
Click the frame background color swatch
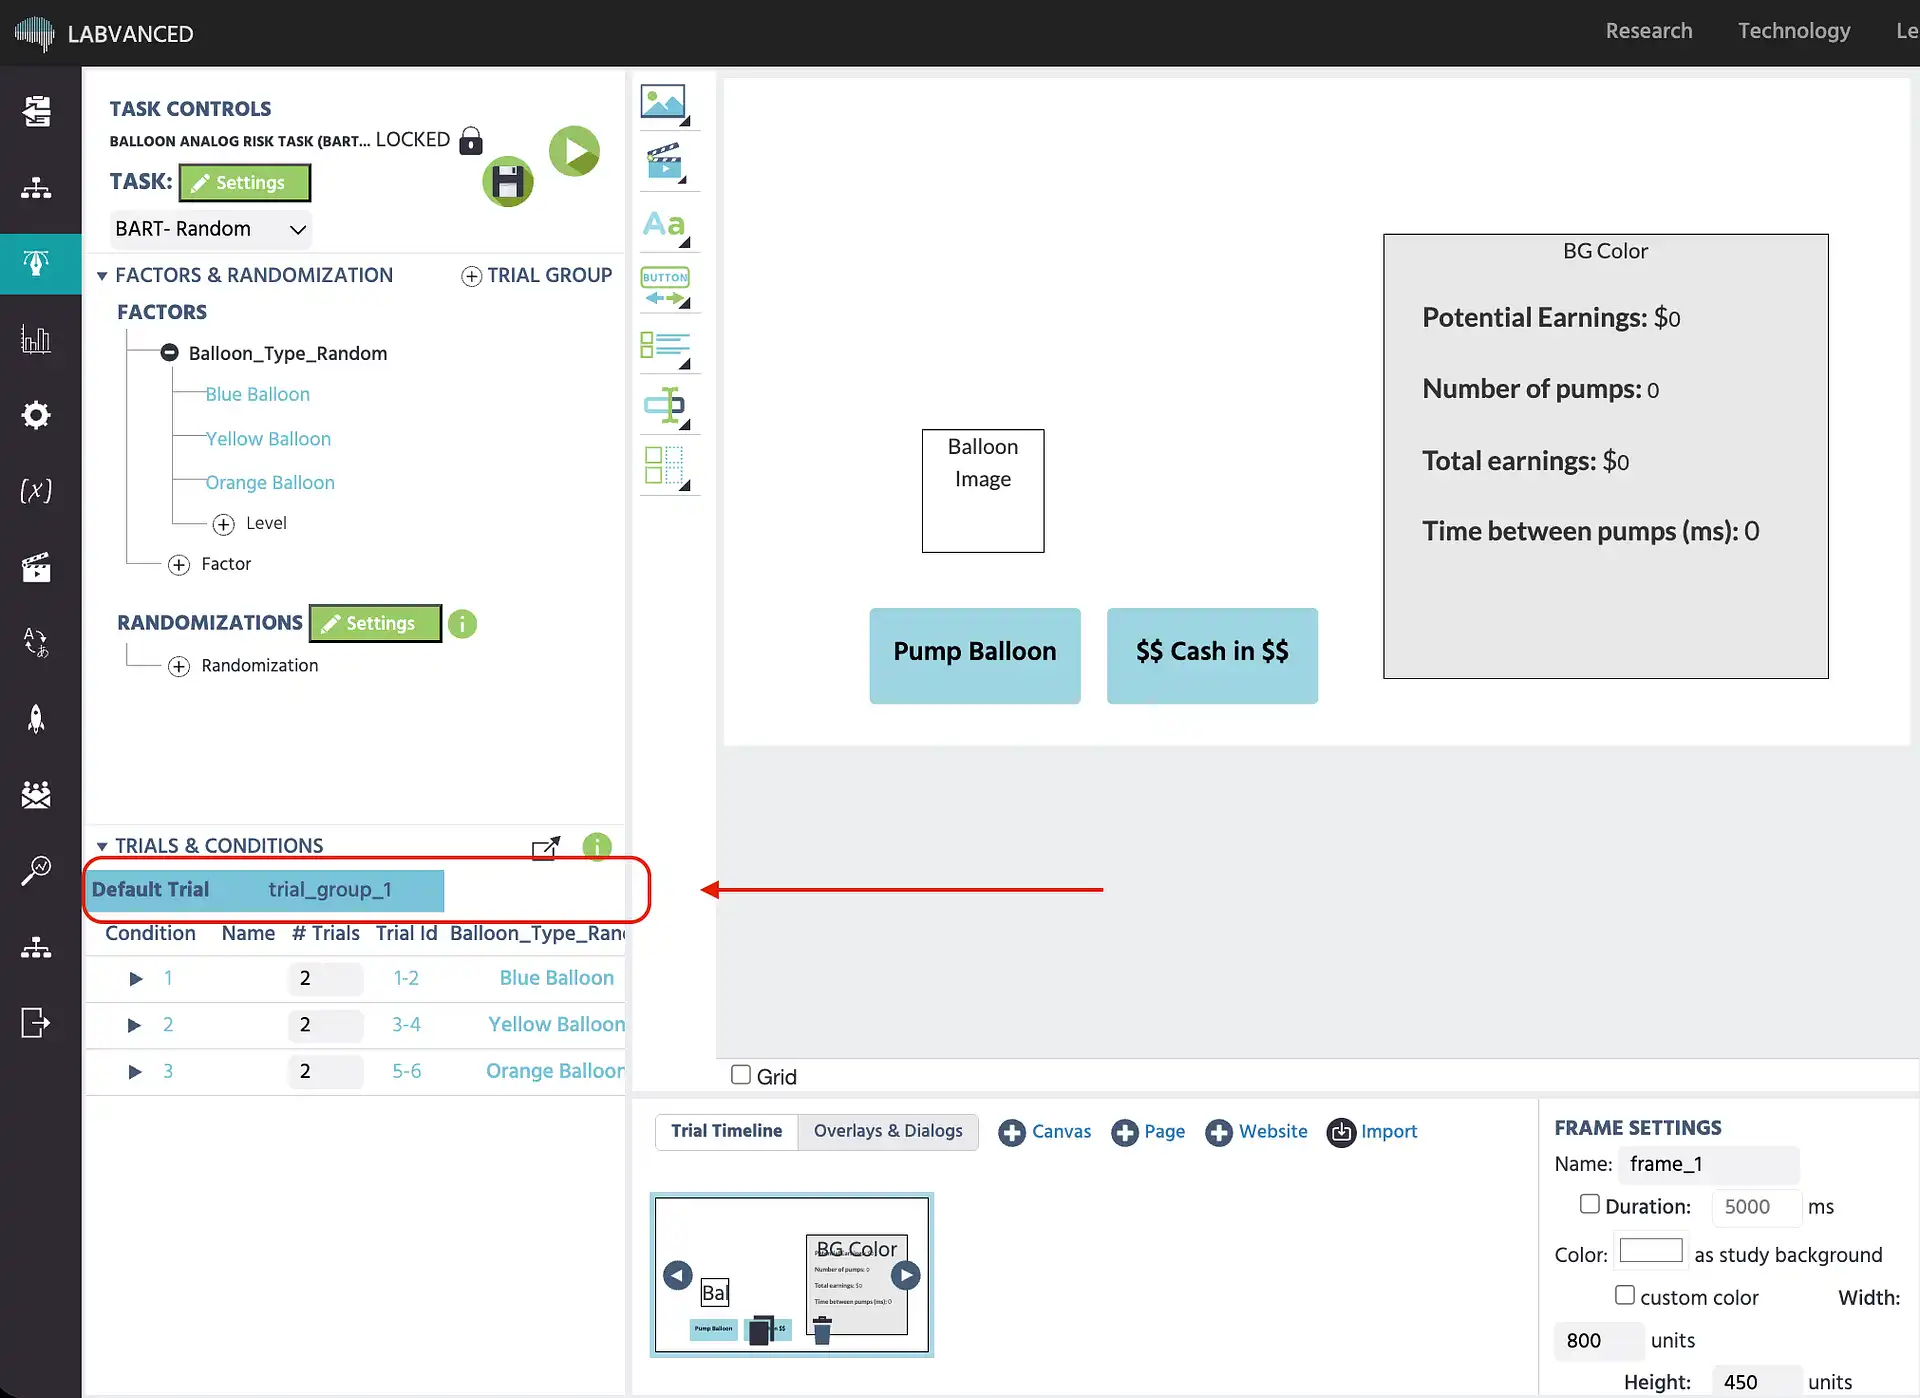coord(1651,1251)
